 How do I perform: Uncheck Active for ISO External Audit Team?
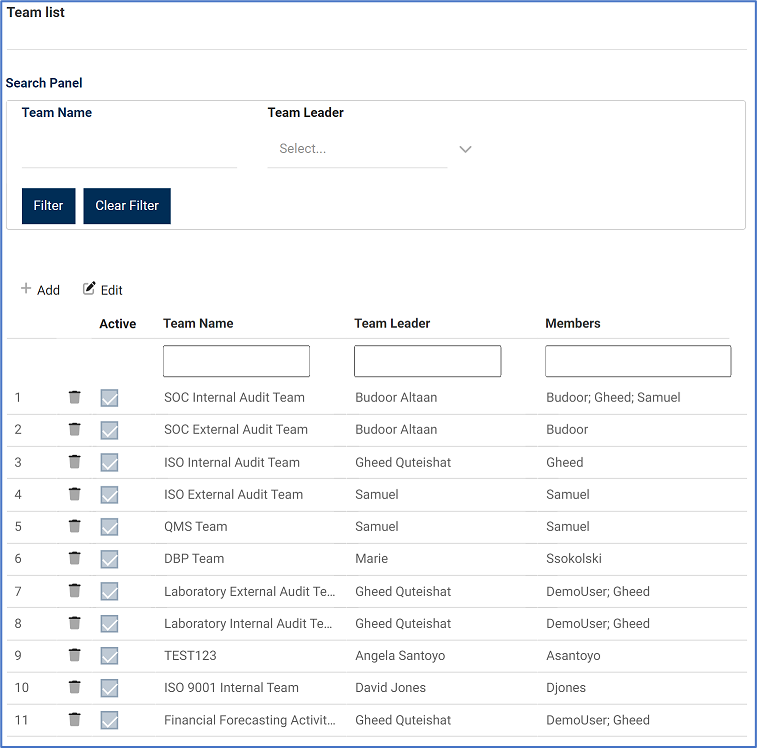pos(110,494)
